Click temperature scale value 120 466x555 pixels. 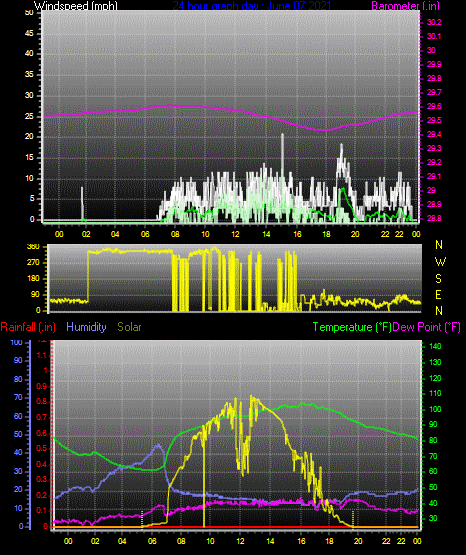click(435, 378)
